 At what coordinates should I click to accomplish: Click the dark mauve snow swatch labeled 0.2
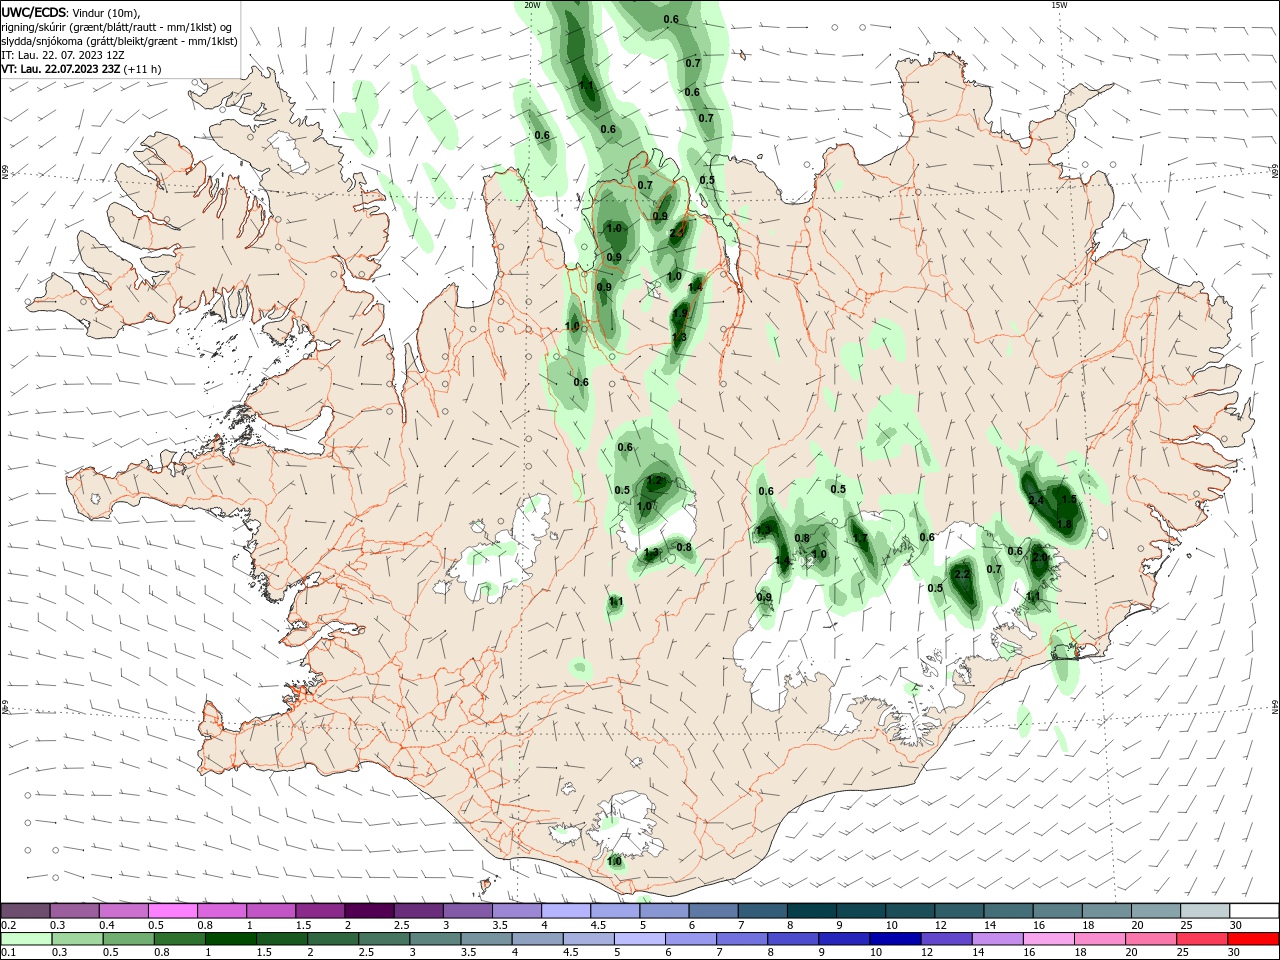26,911
